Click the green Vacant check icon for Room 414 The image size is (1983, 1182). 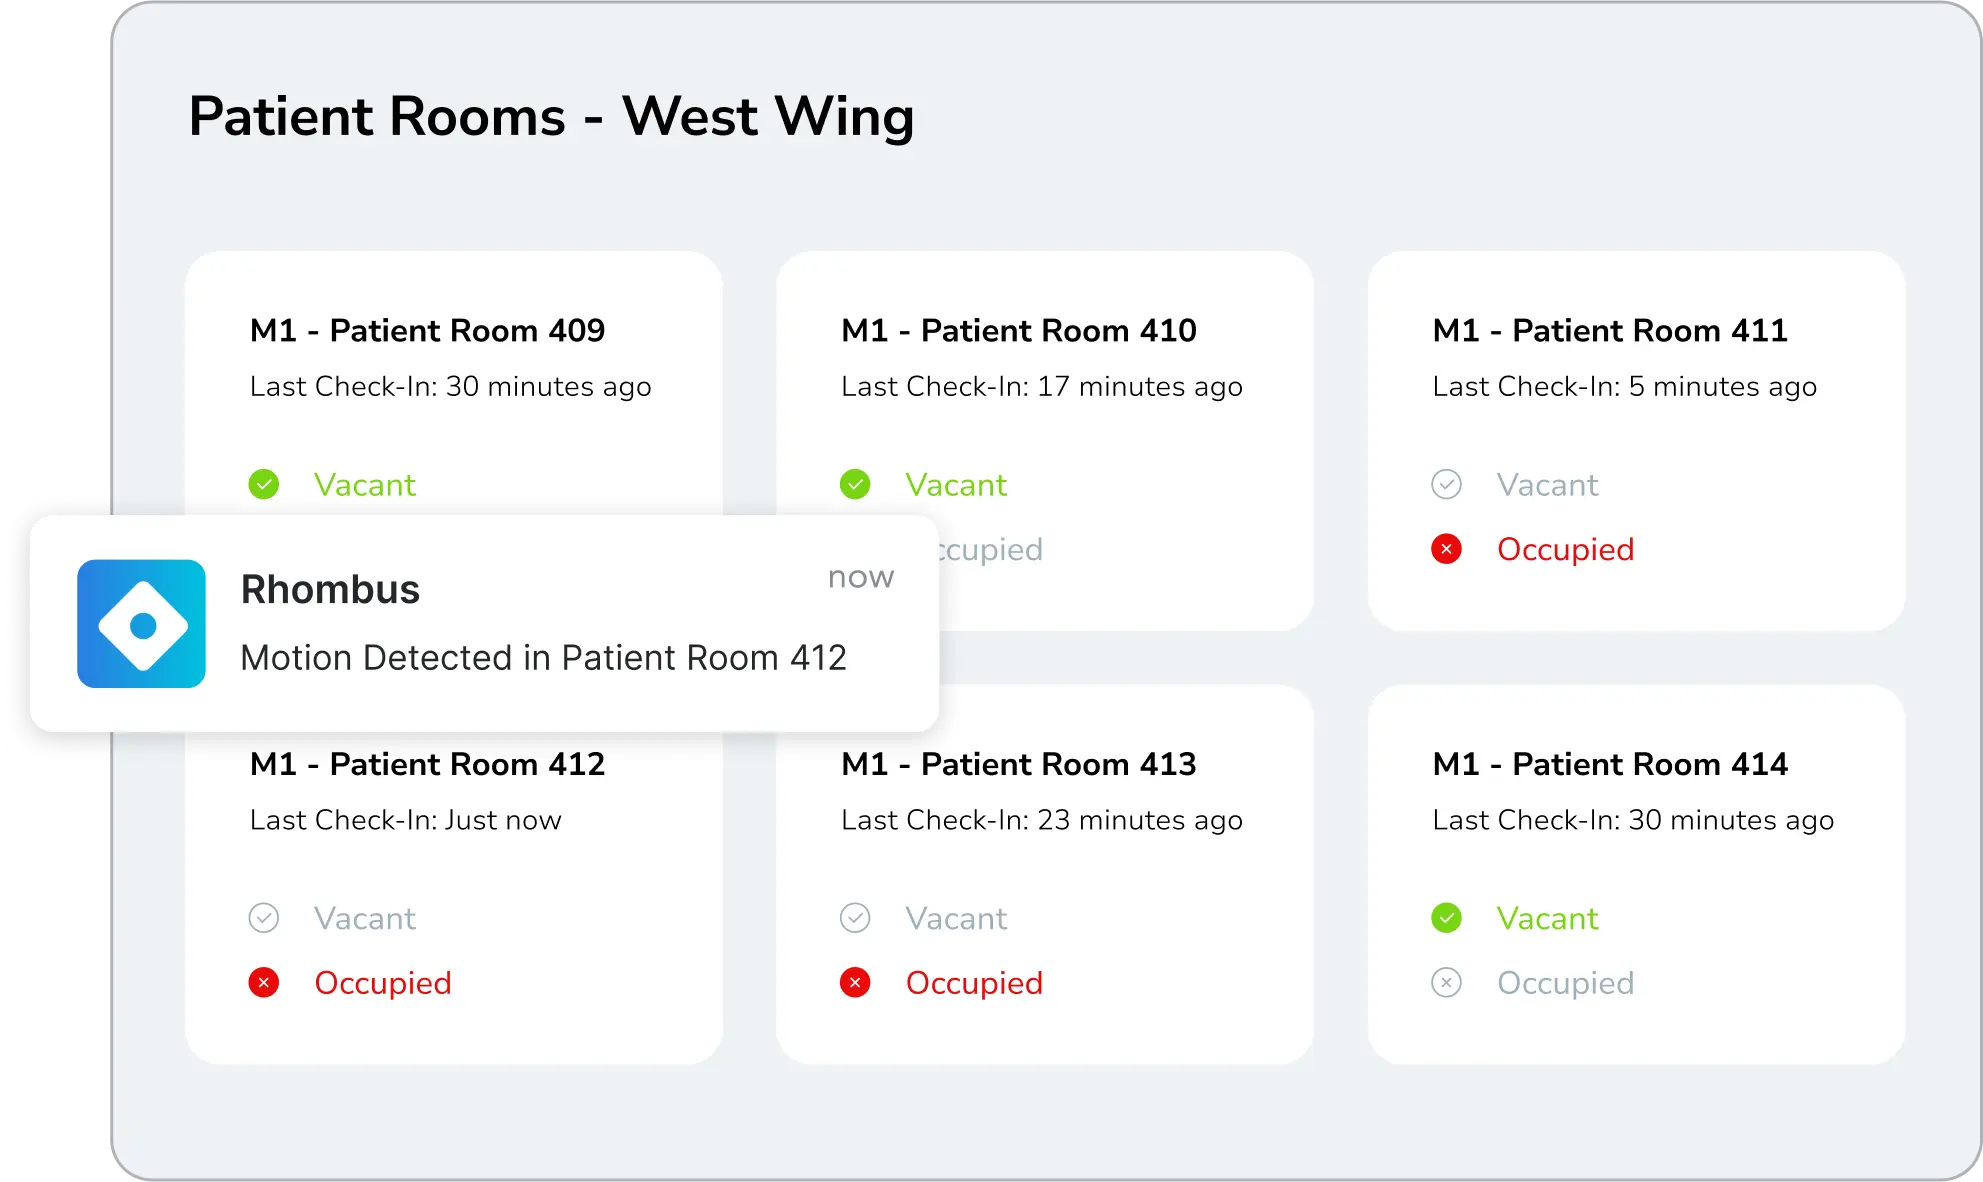coord(1446,918)
